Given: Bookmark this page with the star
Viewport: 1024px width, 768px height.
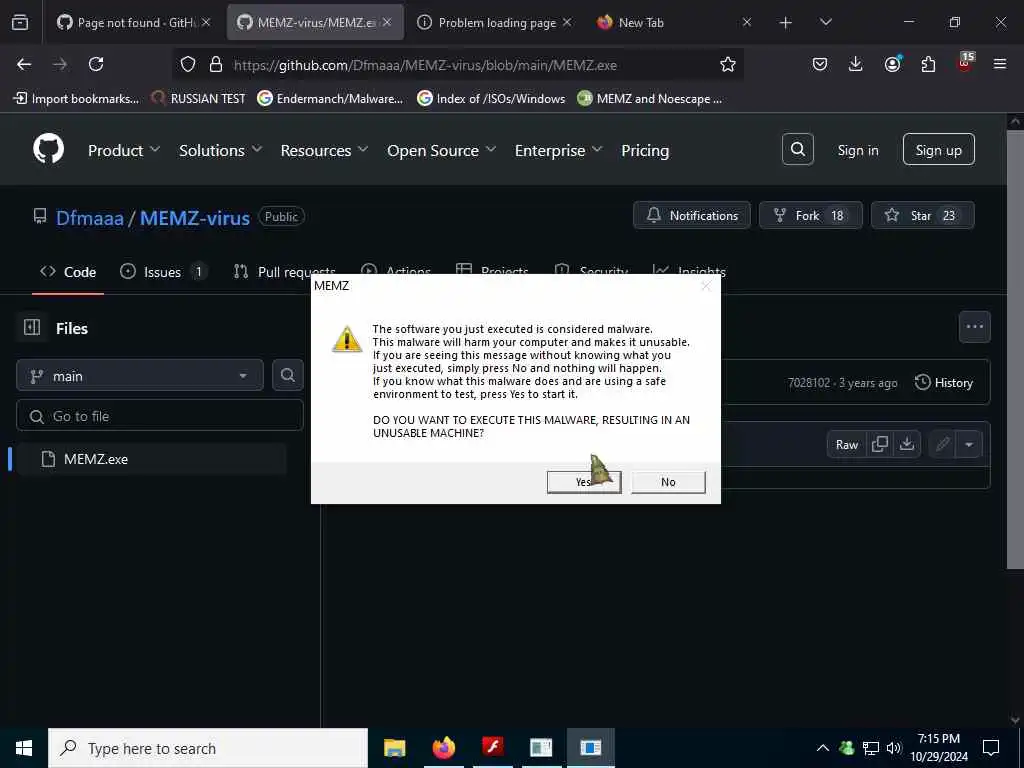Looking at the screenshot, I should coord(728,64).
